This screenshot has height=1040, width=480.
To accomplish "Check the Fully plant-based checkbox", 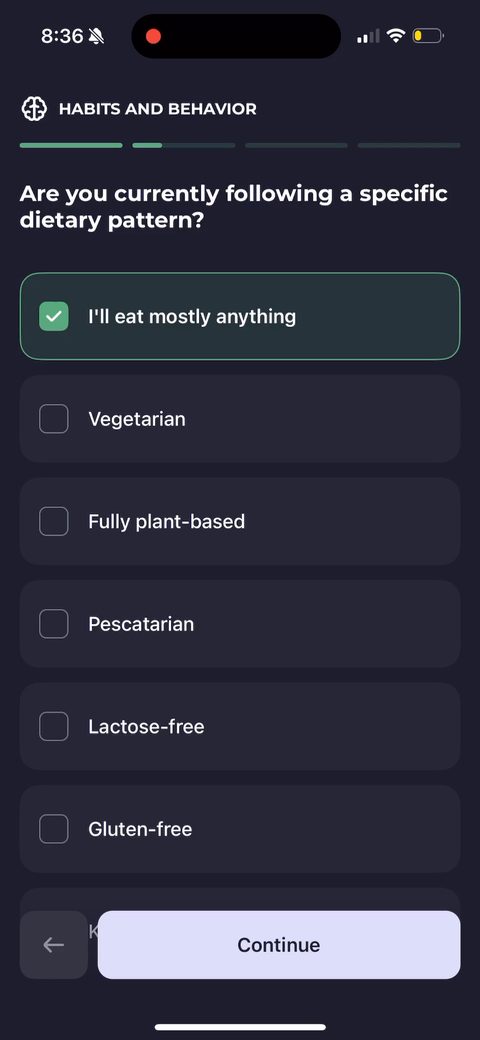I will click(54, 521).
